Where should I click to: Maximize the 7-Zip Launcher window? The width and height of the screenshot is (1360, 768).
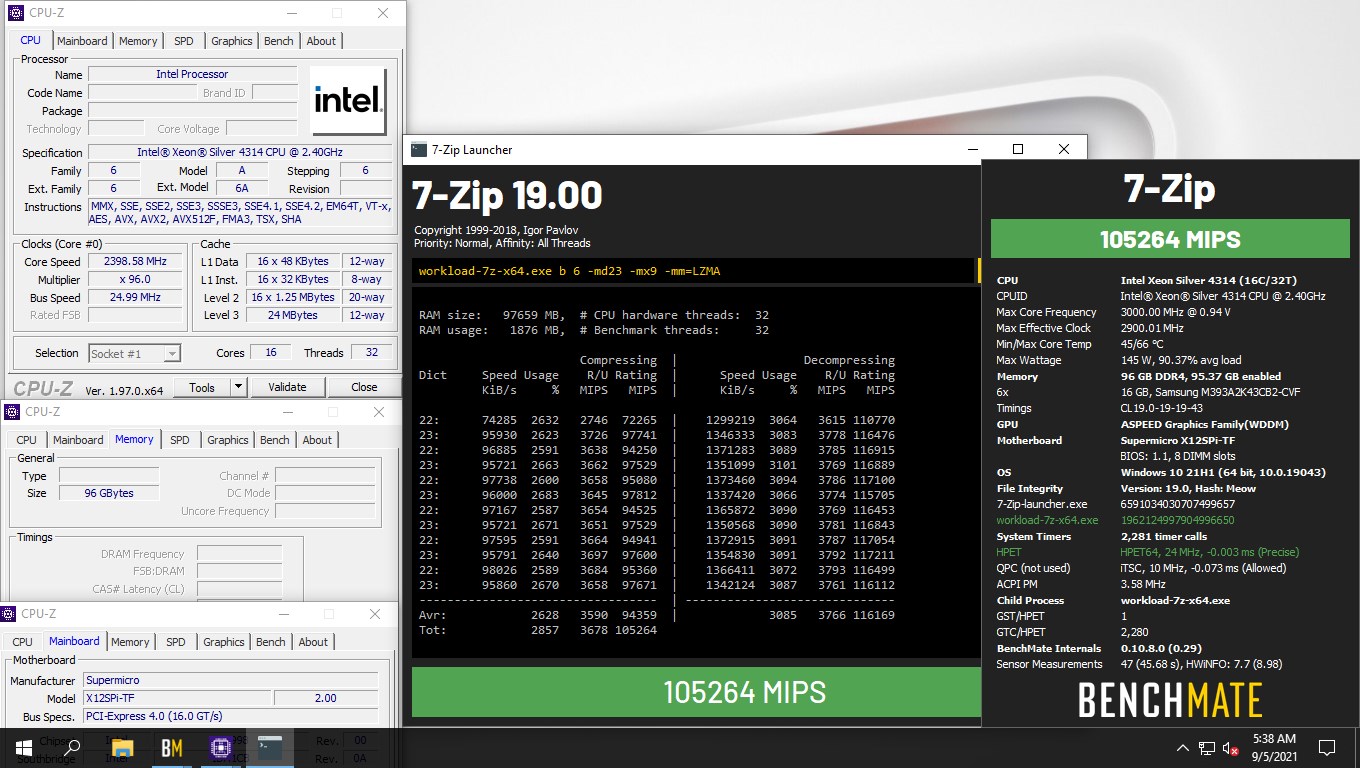click(x=1018, y=149)
